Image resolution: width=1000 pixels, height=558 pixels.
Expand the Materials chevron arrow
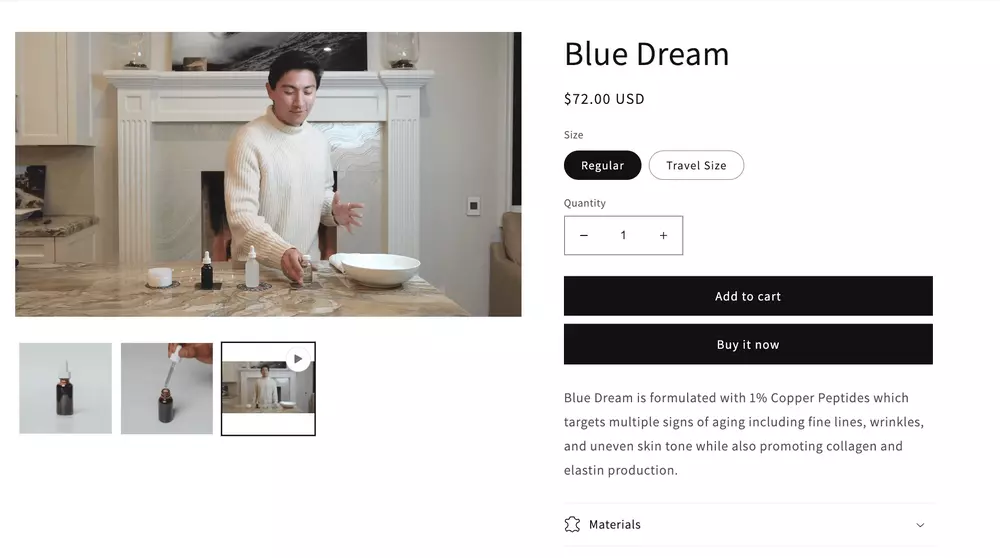pyautogui.click(x=920, y=525)
